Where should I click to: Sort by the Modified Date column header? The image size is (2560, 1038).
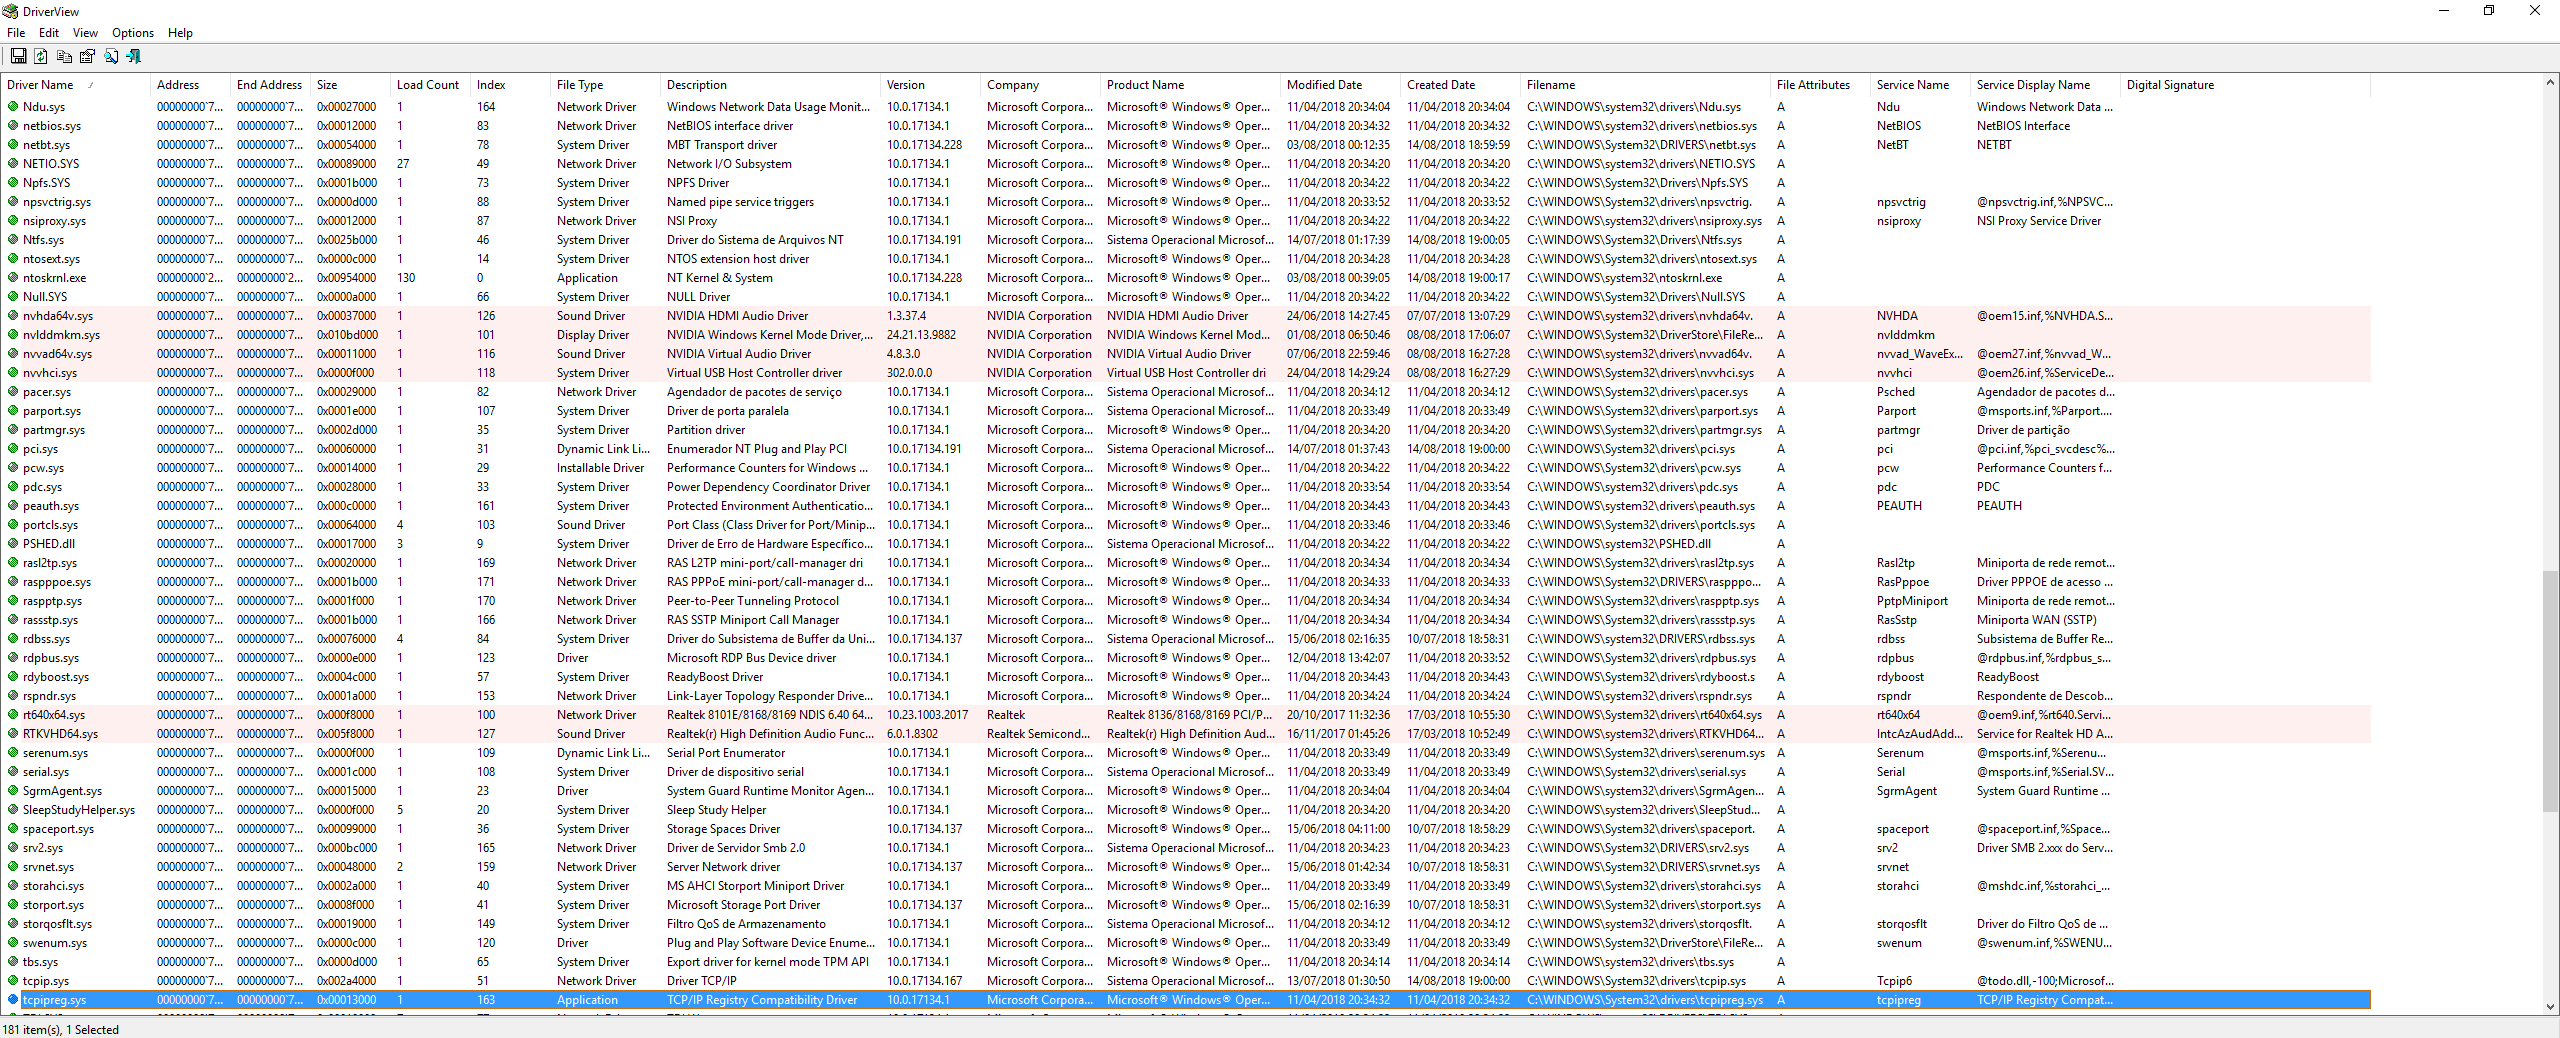coord(1324,85)
